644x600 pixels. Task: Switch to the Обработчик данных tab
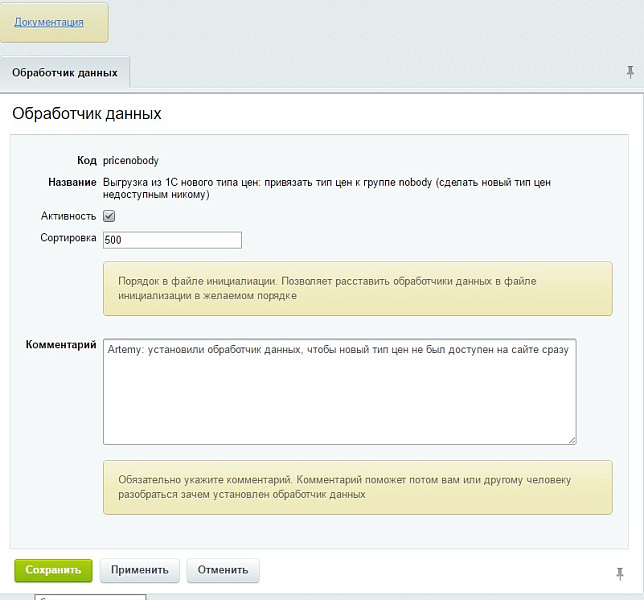[65, 73]
